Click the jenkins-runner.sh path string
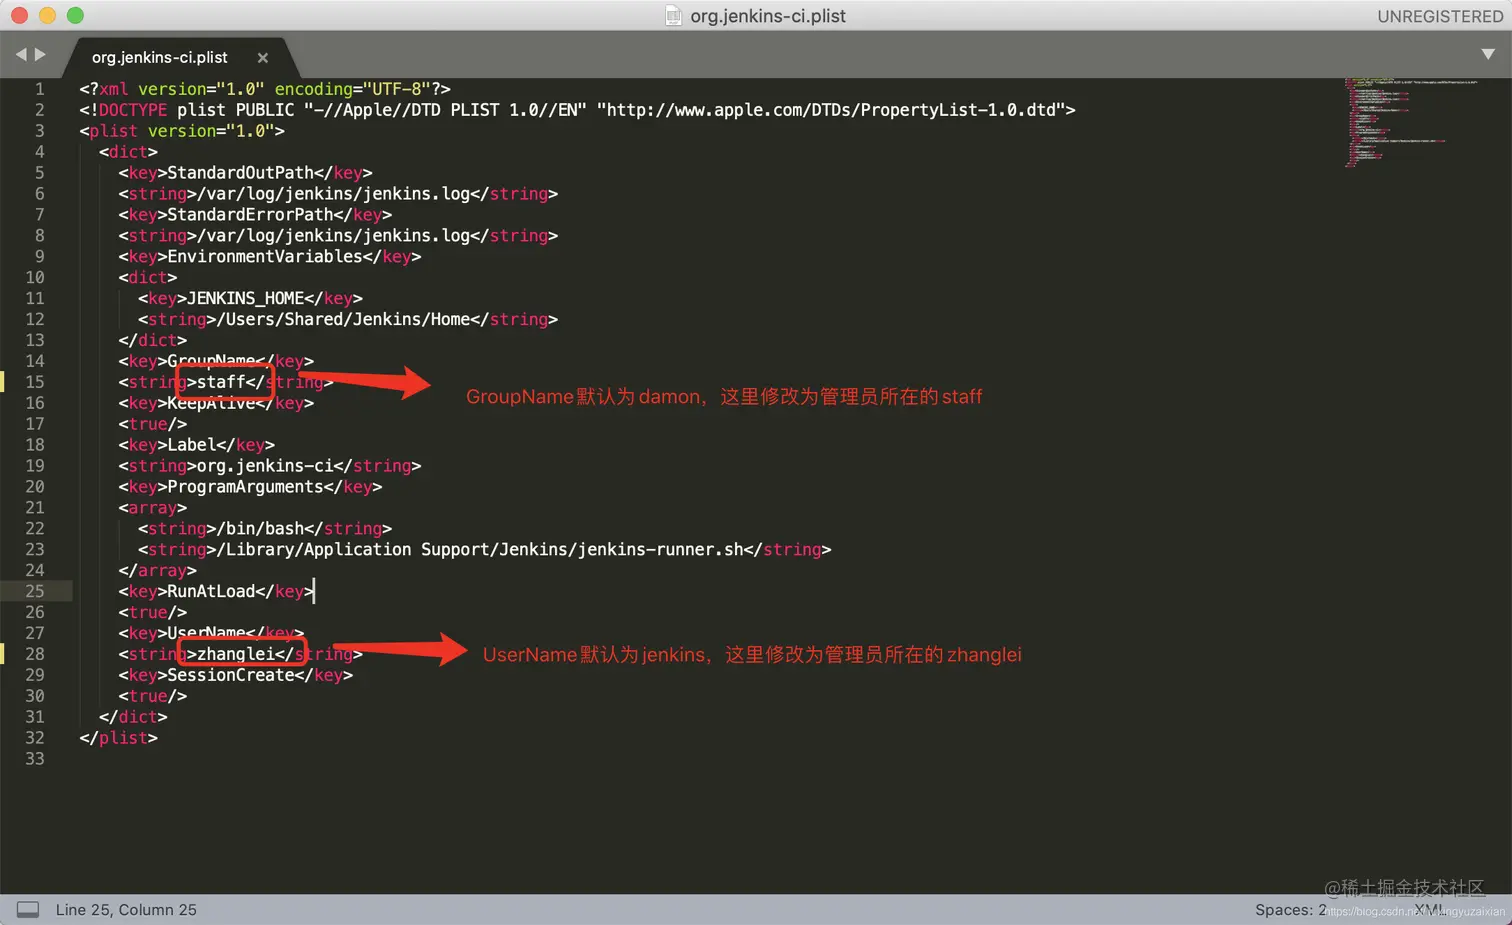This screenshot has height=925, width=1512. pos(480,549)
